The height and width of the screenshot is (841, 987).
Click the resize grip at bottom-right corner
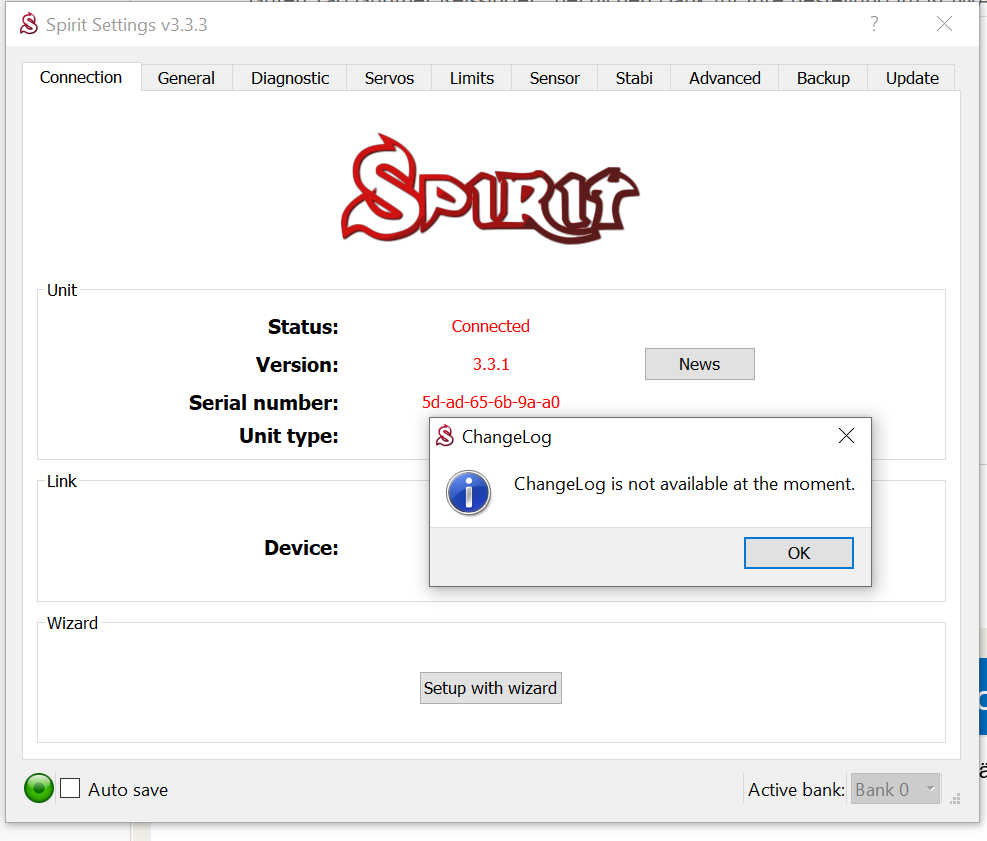tap(955, 799)
